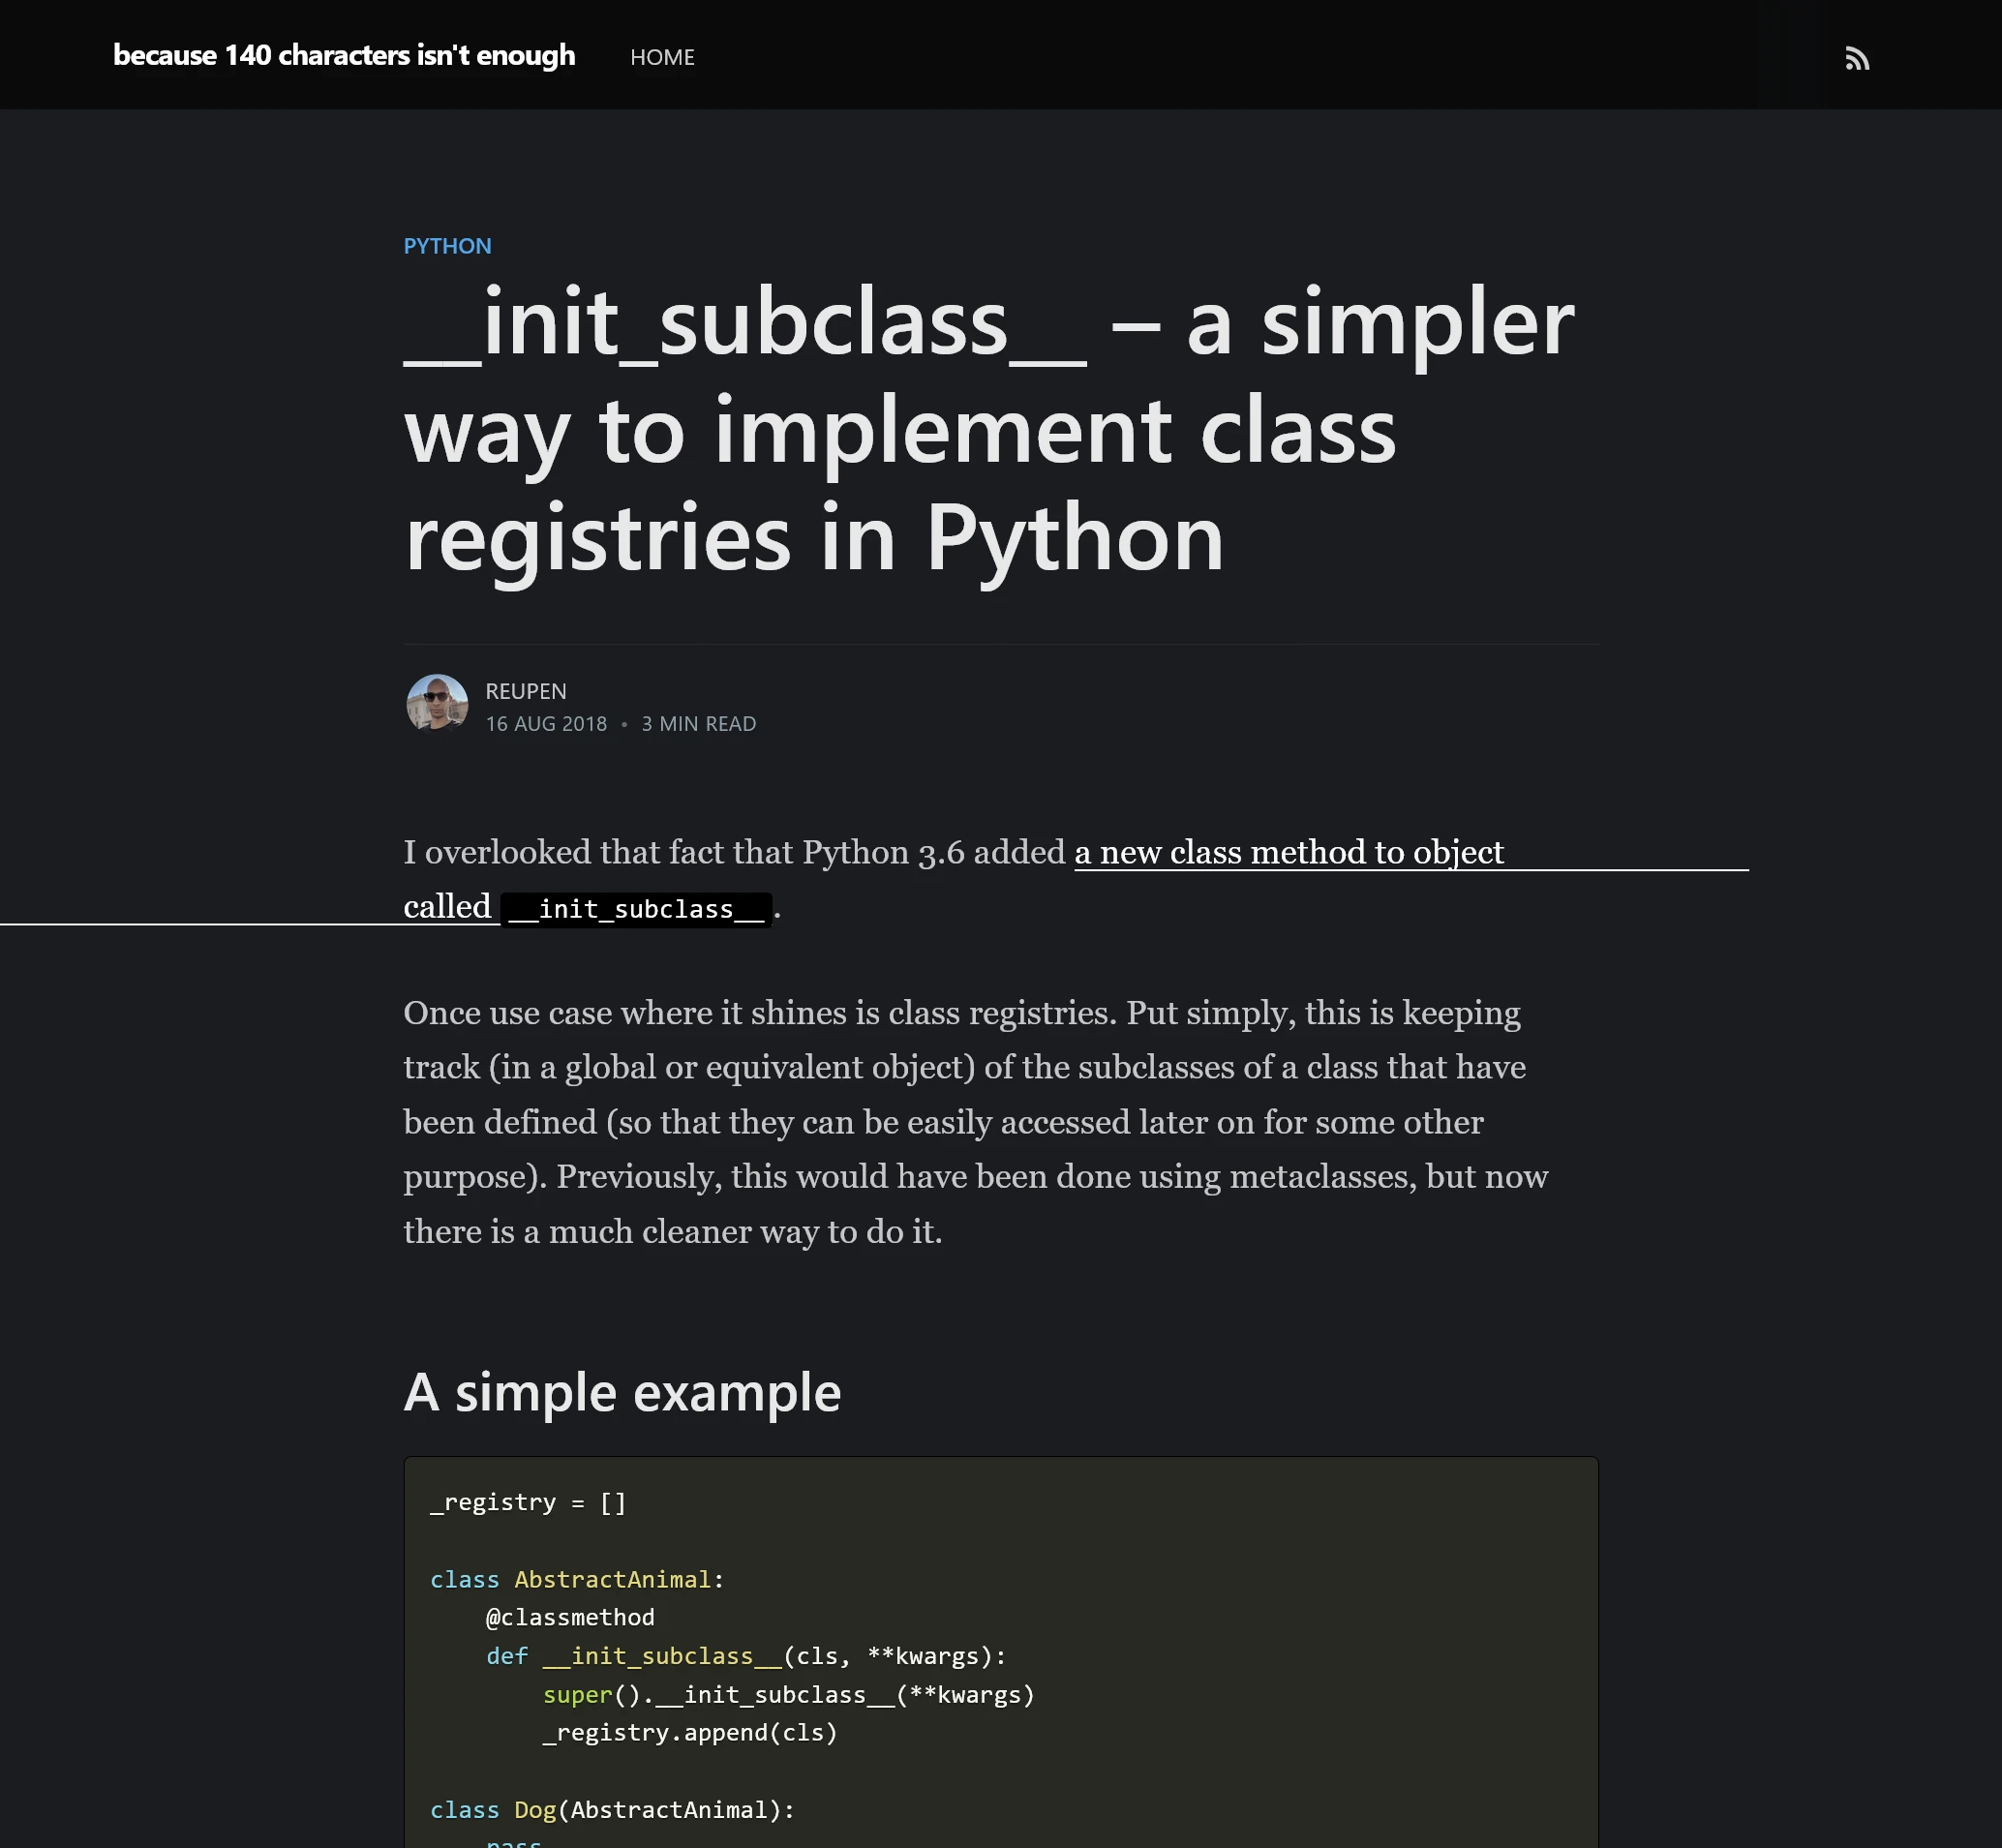Screen dimensions: 2002x1848
Task: View posts tagged PYTHON
Action: coord(448,246)
